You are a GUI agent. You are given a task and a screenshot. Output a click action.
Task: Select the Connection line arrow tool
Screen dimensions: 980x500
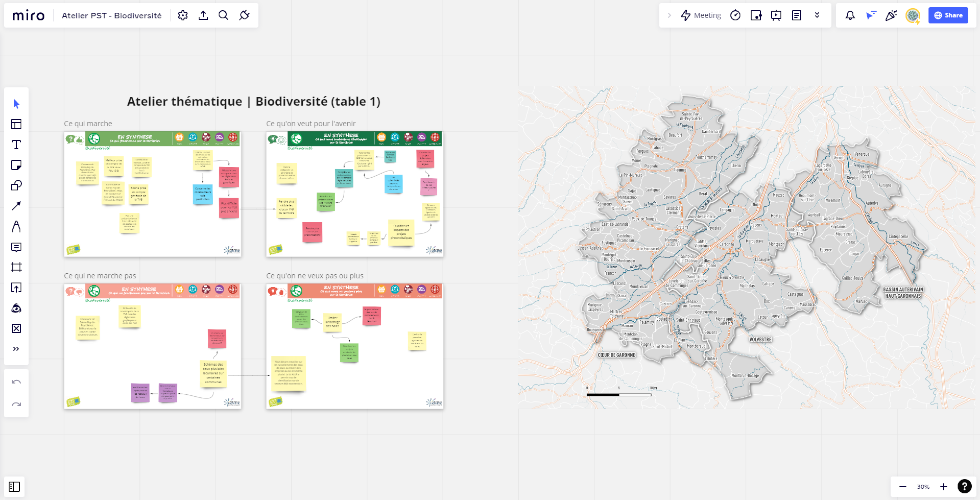(x=16, y=206)
